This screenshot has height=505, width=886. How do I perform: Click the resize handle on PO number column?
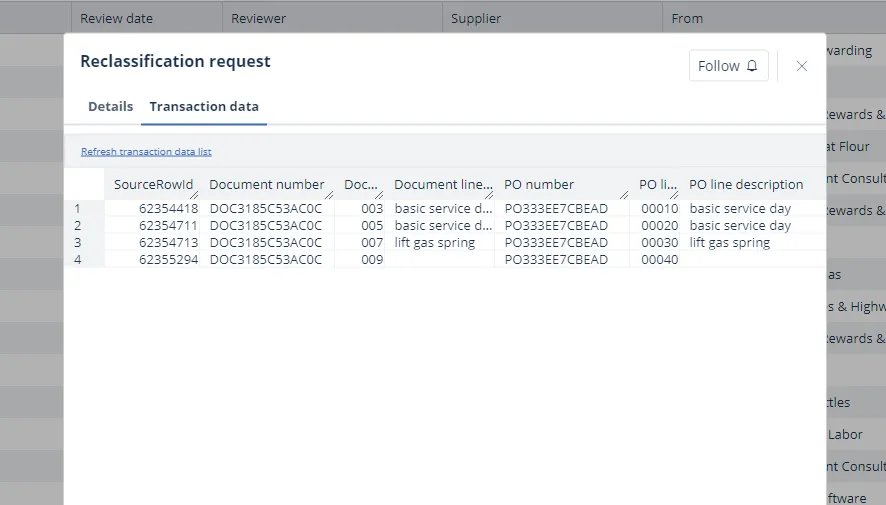(624, 194)
